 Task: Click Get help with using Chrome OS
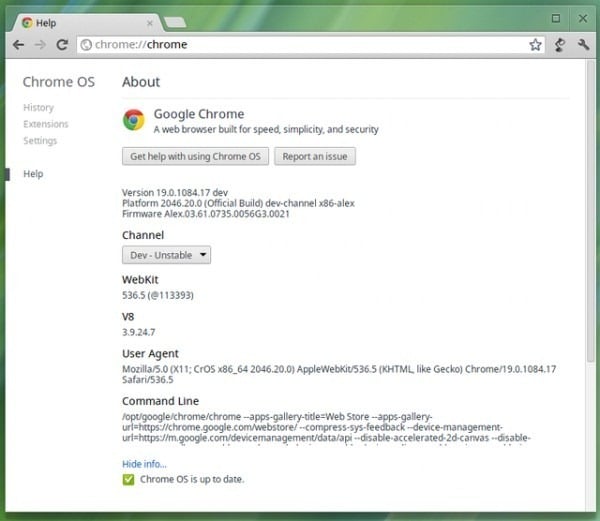(195, 156)
